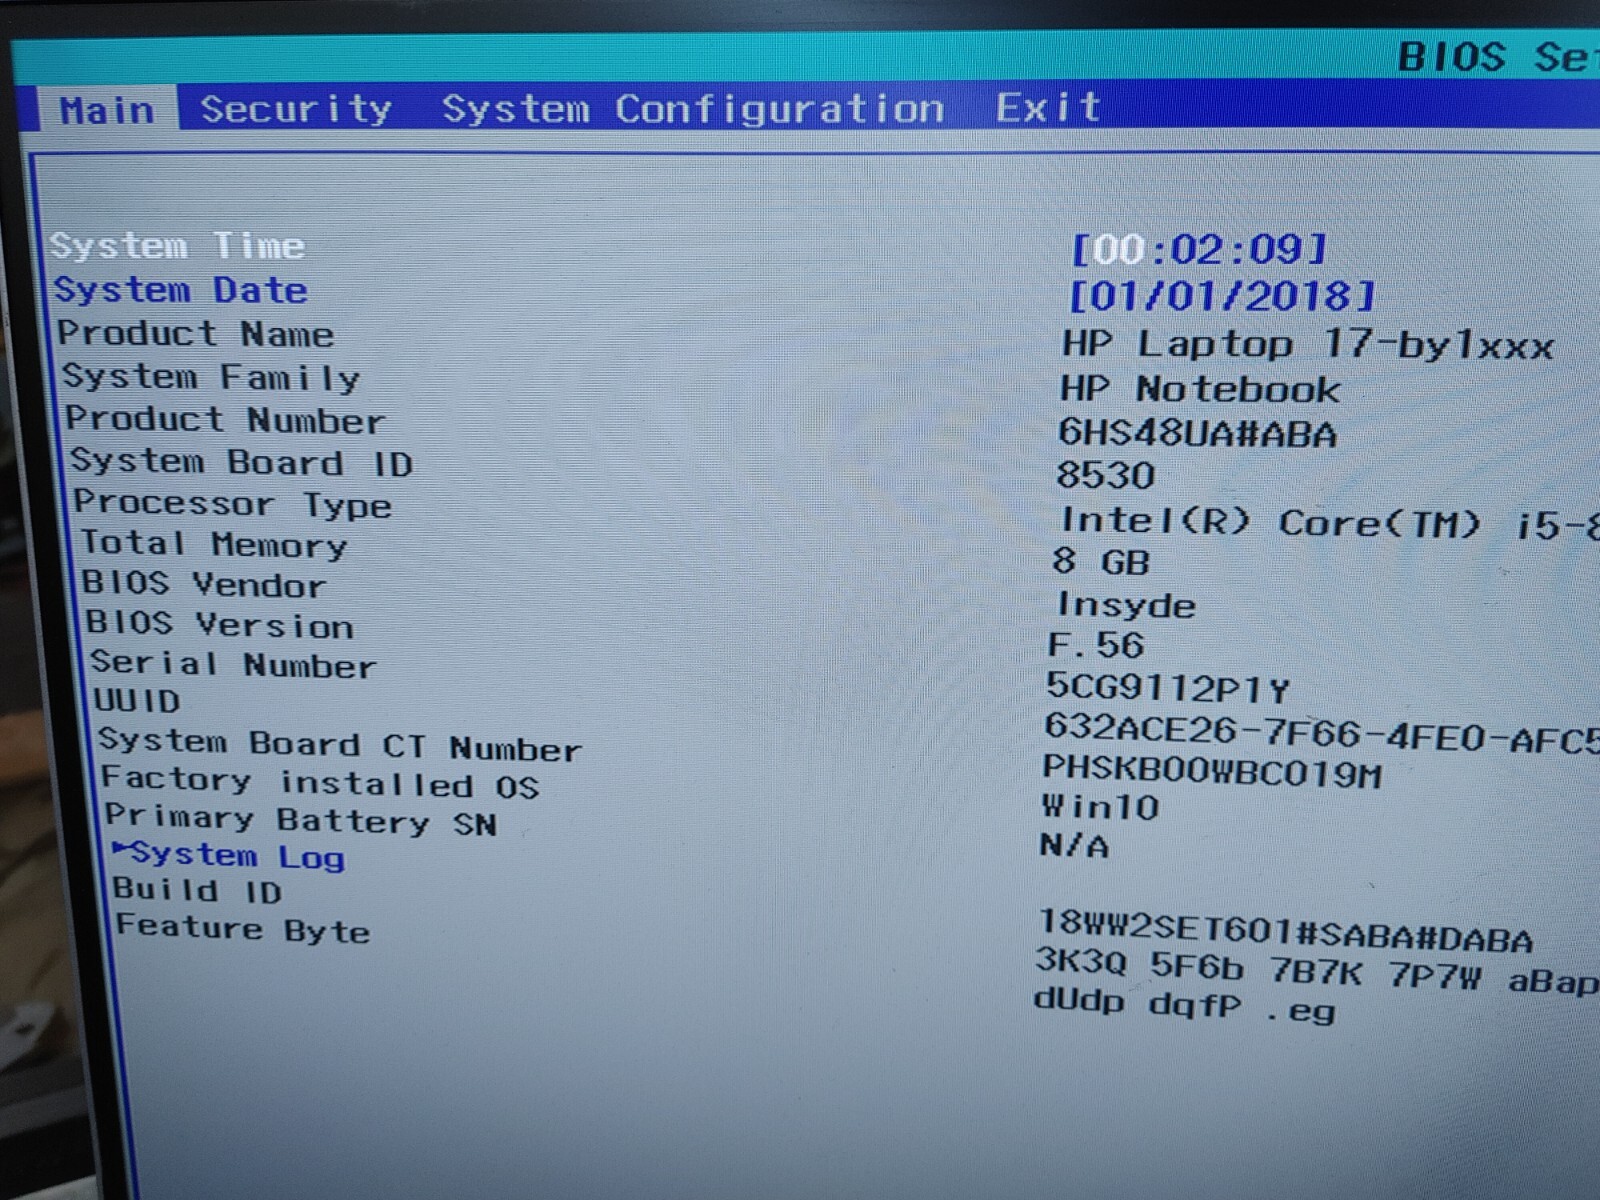Click the Primary Battery SN label

click(301, 820)
